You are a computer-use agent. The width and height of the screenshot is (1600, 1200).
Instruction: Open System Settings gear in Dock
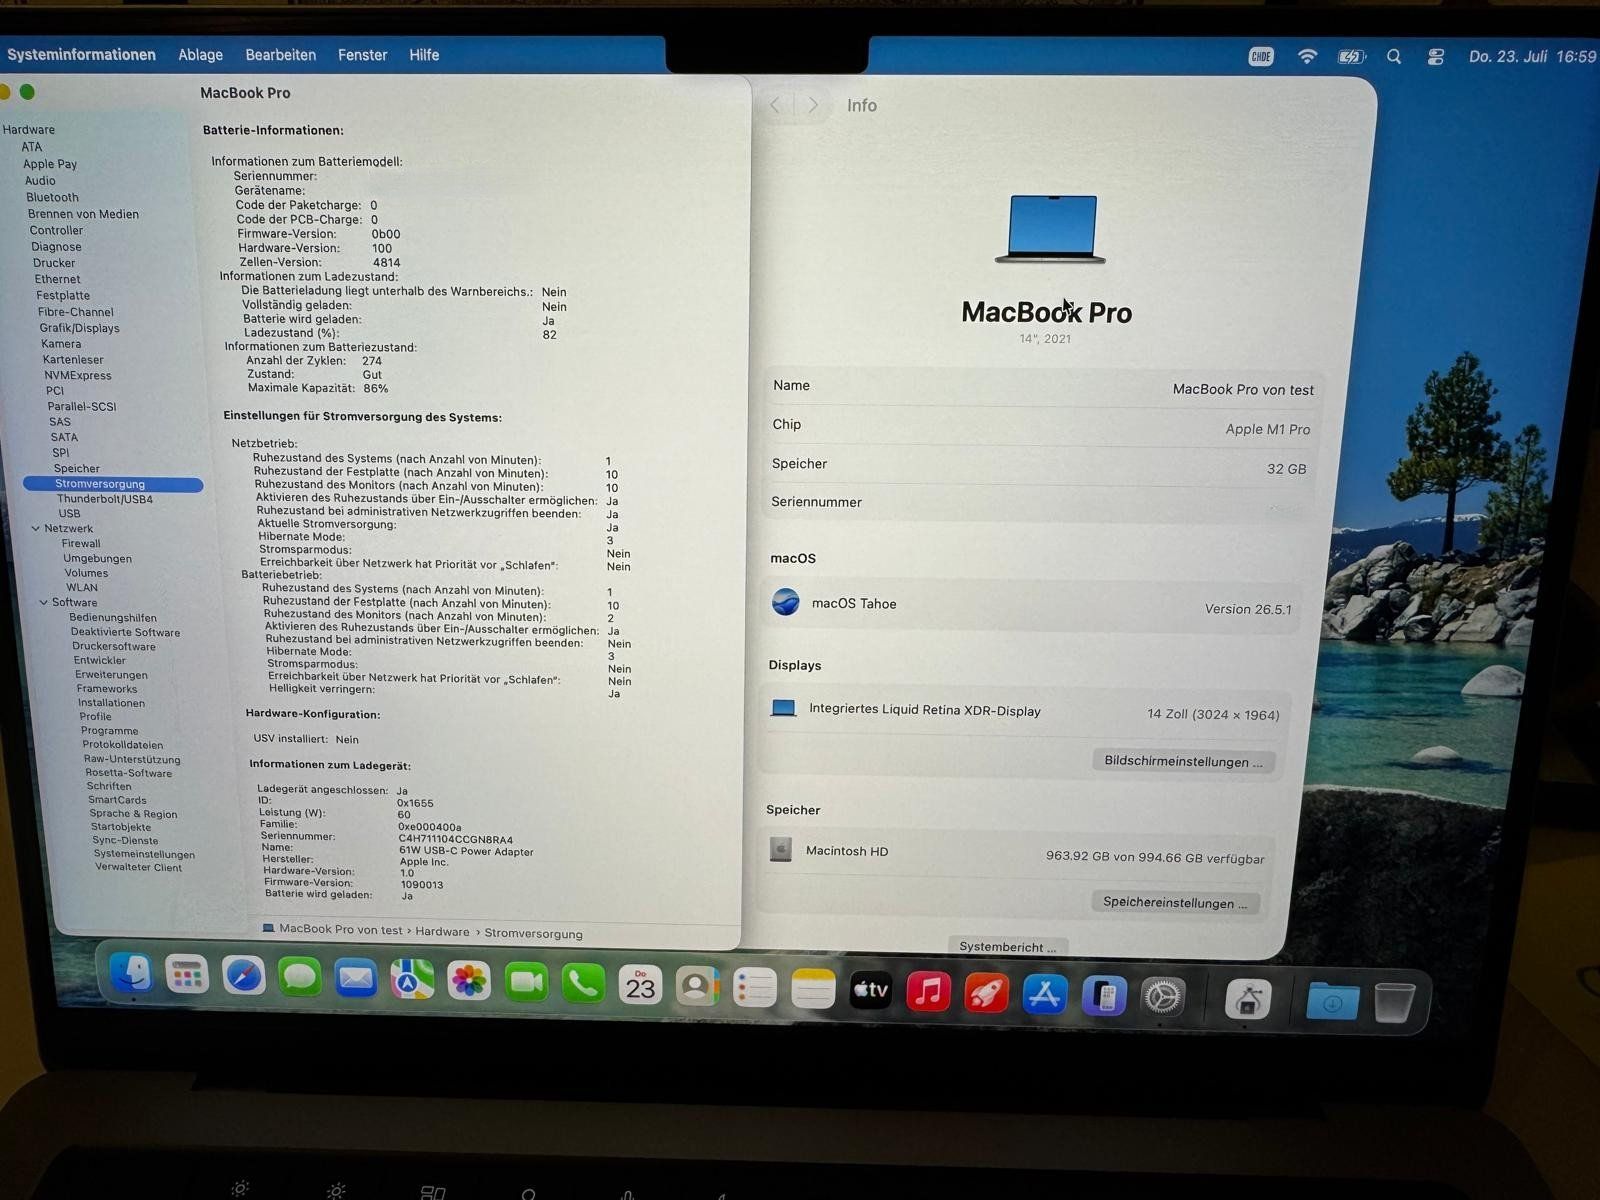pyautogui.click(x=1163, y=996)
